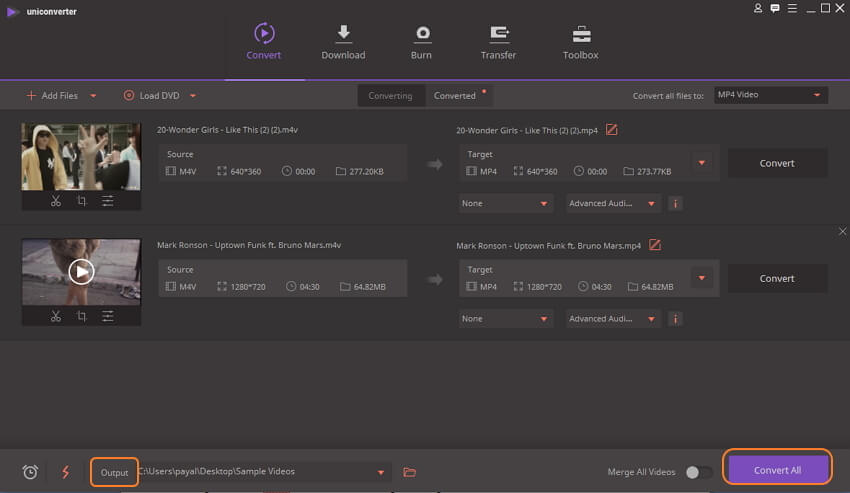This screenshot has width=850, height=493.
Task: Click Convert button for Uptown Funk video
Action: [x=777, y=278]
